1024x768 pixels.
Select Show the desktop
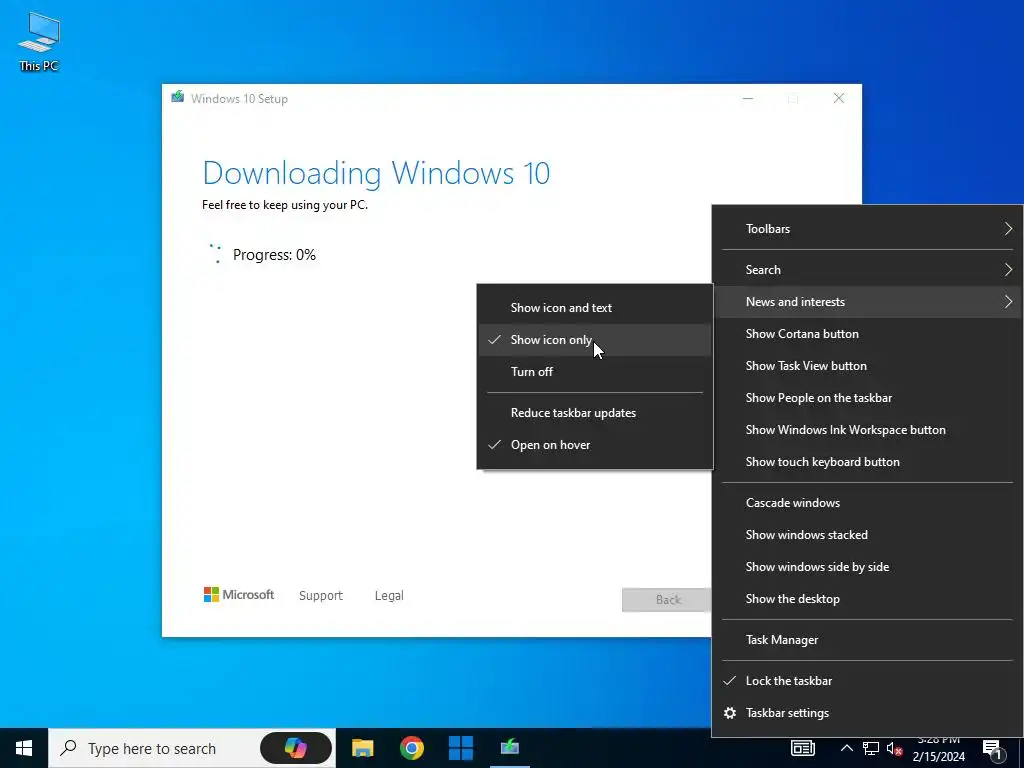(867, 599)
